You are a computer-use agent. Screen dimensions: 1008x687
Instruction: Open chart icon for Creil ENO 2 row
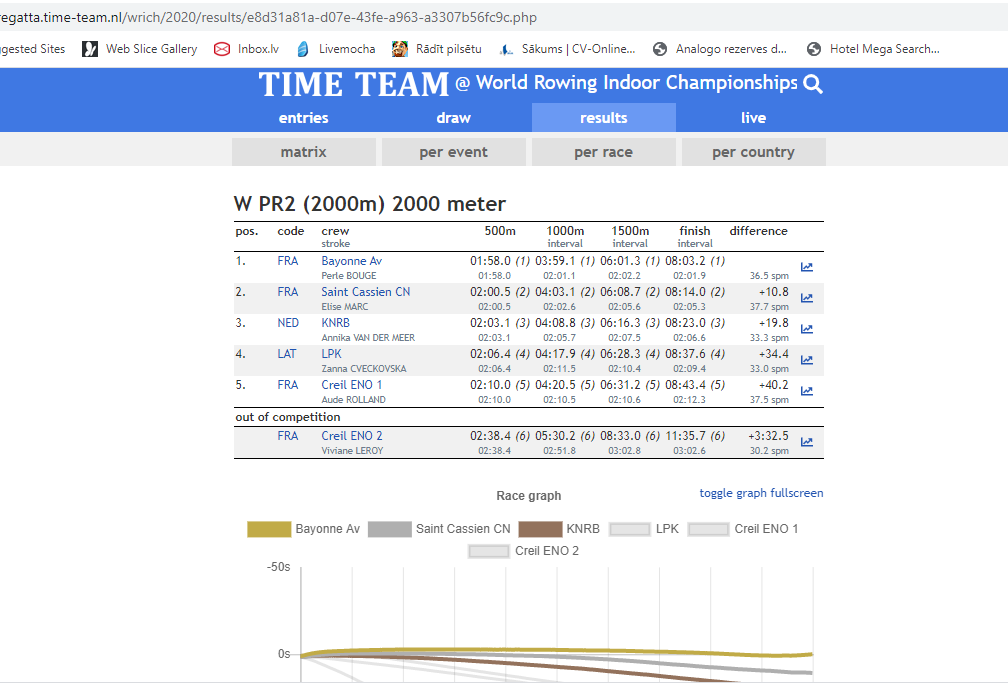pyautogui.click(x=807, y=442)
